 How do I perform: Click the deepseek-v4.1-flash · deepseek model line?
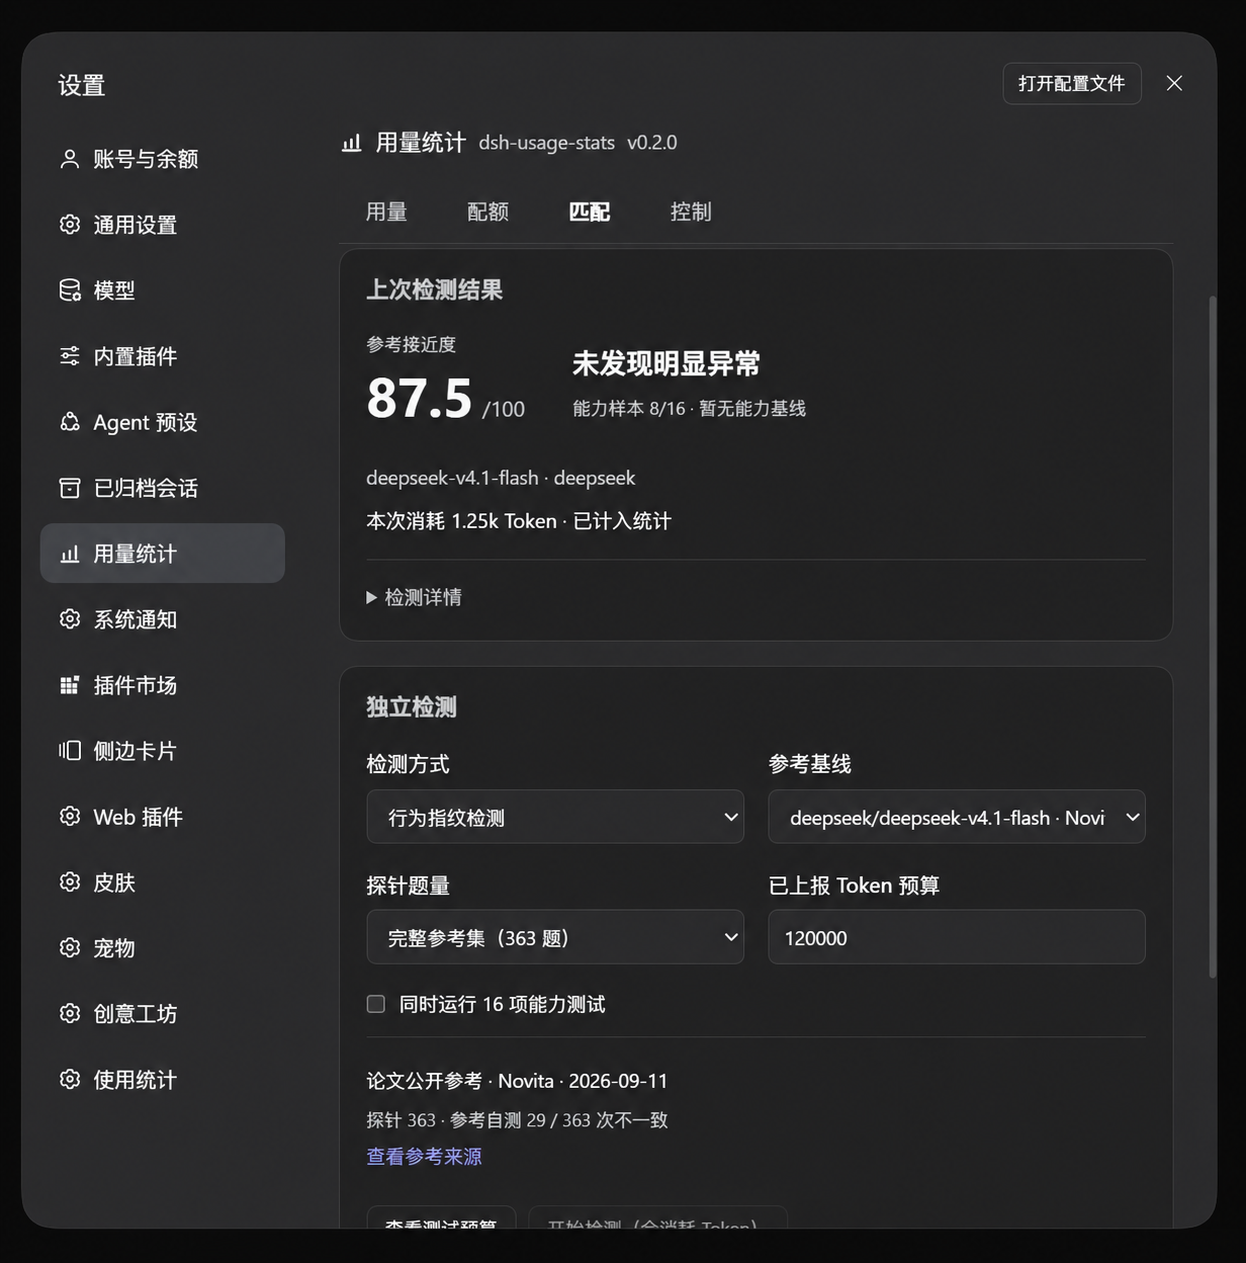(x=501, y=478)
